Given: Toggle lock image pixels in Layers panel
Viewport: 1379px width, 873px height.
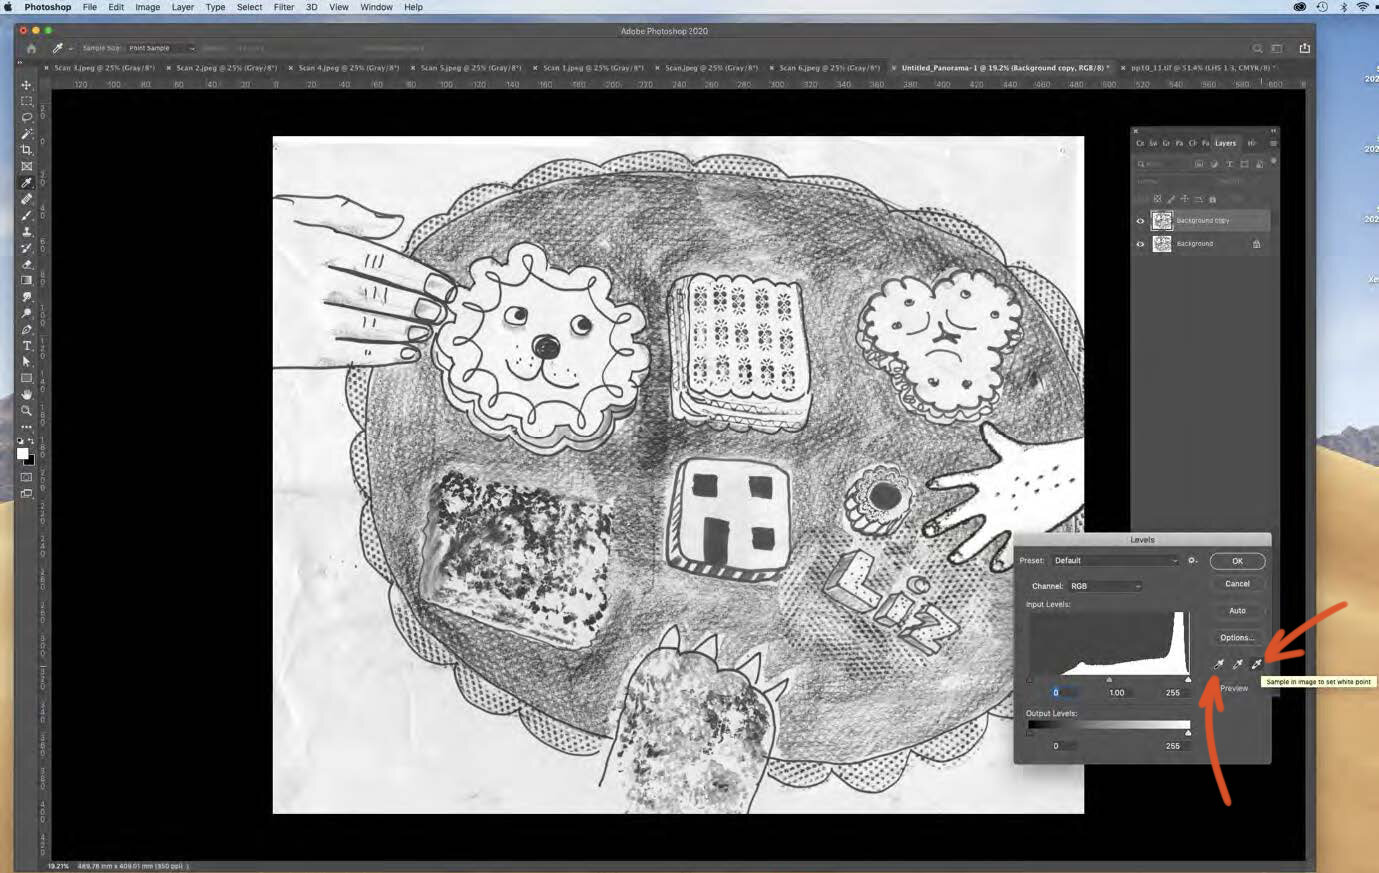Looking at the screenshot, I should pos(1171,199).
